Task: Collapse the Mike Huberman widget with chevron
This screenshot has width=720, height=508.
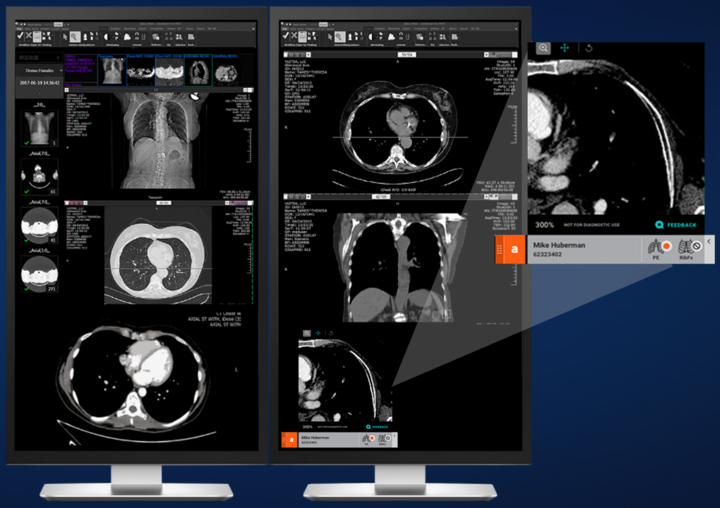Action: pyautogui.click(x=709, y=243)
